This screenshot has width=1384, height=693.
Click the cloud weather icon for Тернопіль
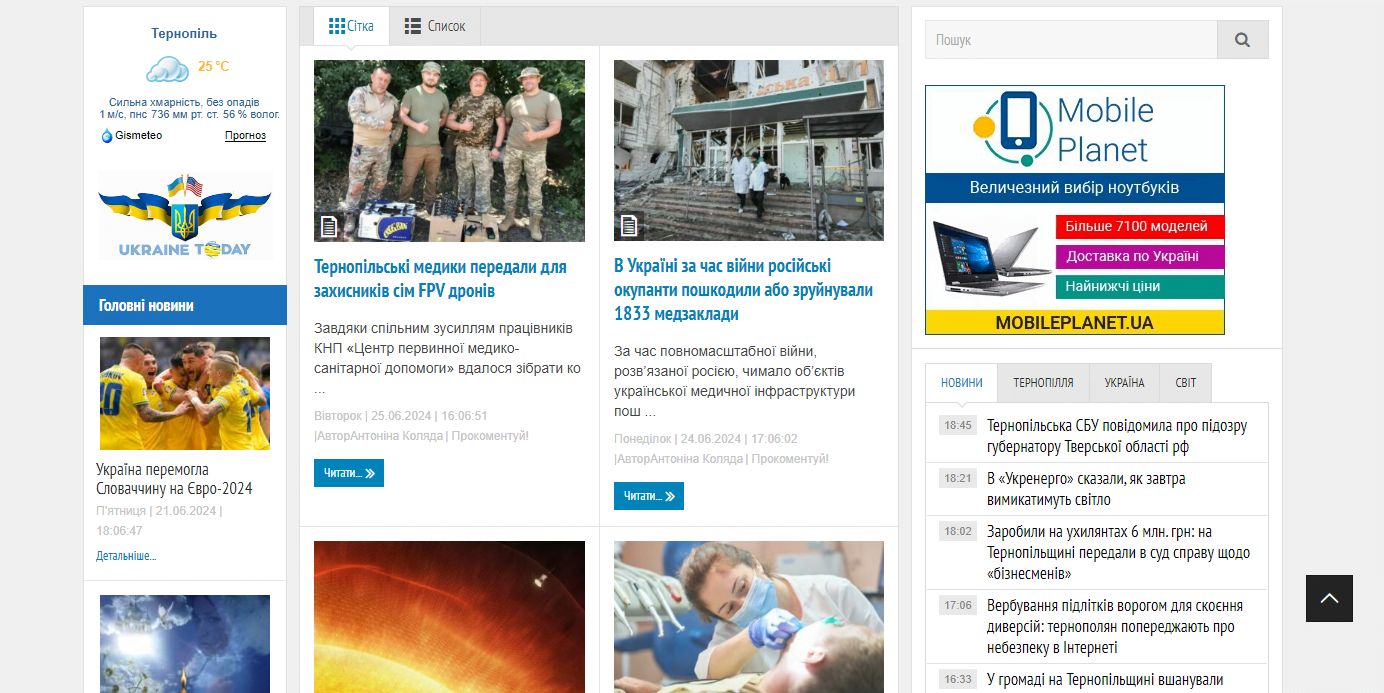[x=167, y=68]
